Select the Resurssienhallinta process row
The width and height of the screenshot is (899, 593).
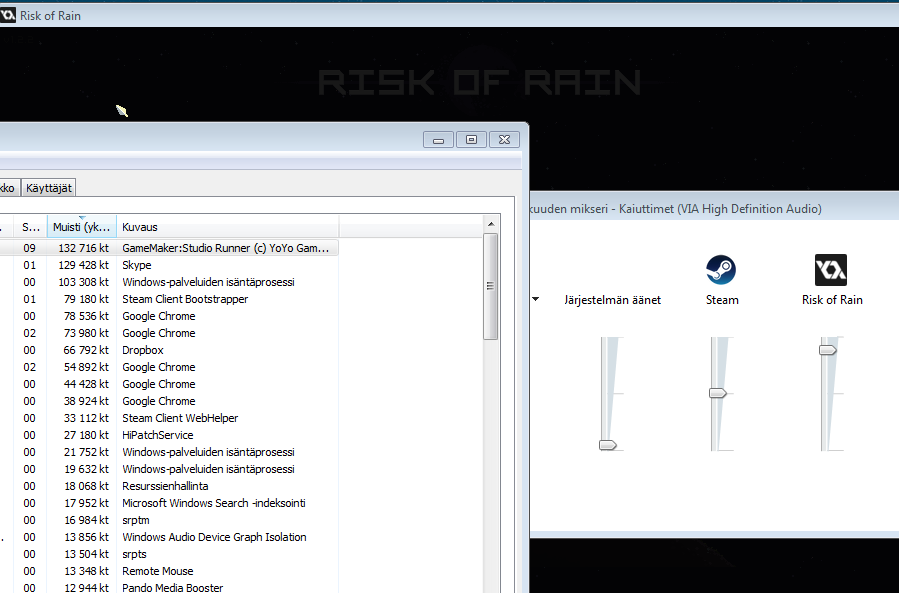point(169,486)
